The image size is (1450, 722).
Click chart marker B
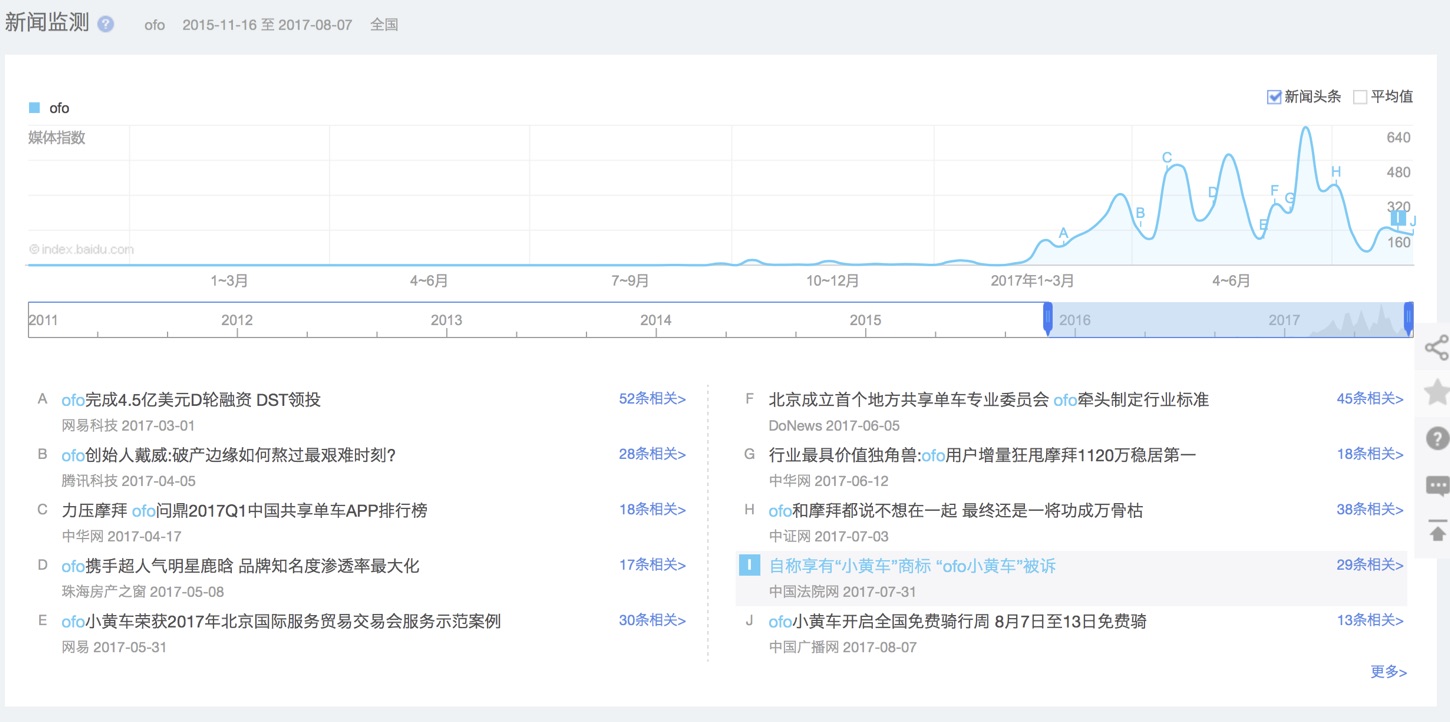[1140, 212]
